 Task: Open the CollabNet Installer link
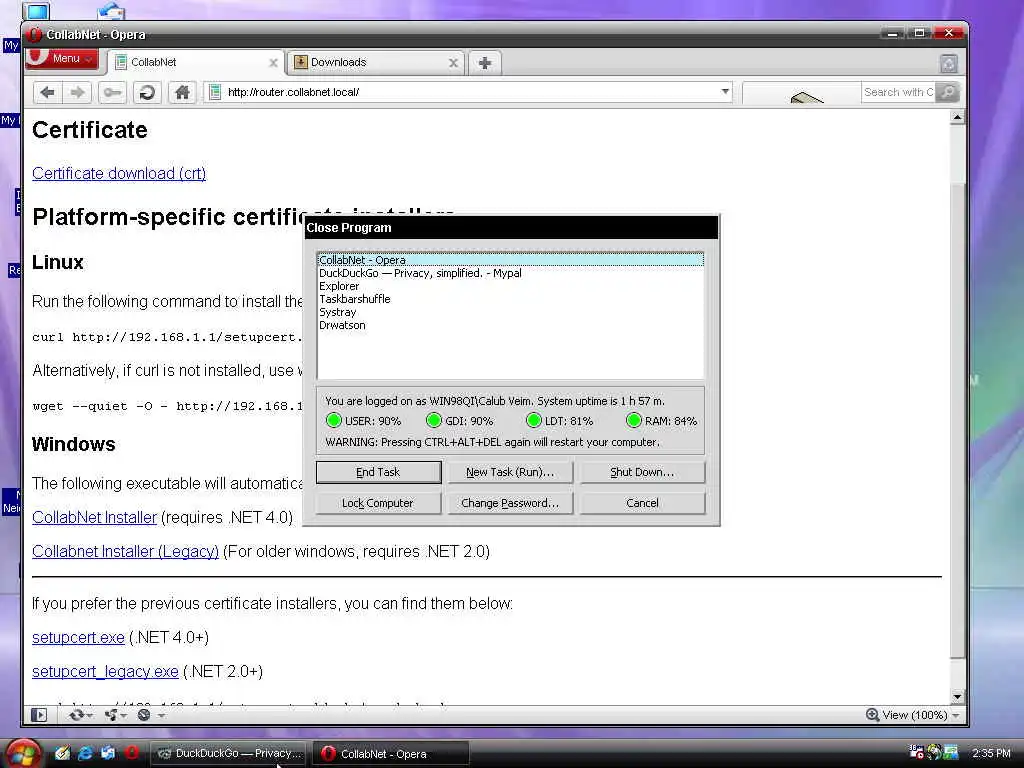click(x=95, y=517)
